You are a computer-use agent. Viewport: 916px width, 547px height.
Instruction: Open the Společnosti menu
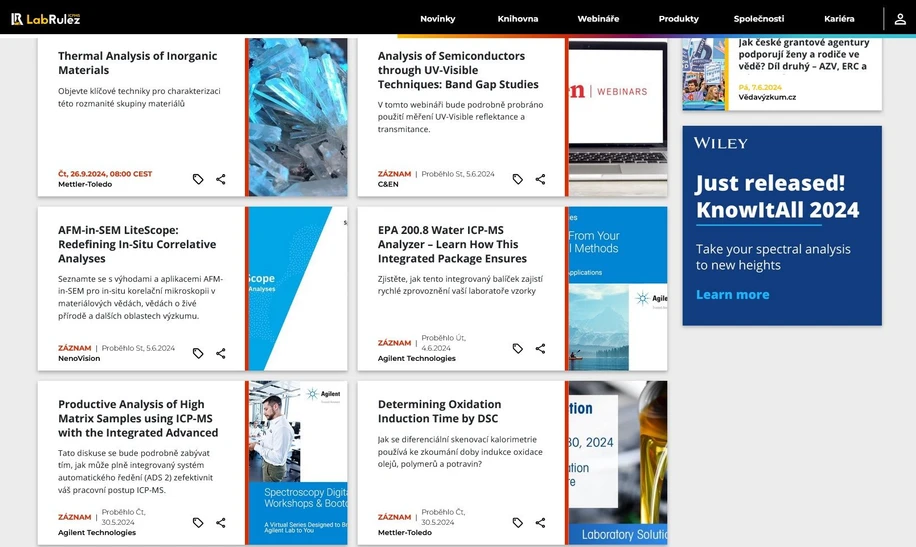tap(759, 19)
